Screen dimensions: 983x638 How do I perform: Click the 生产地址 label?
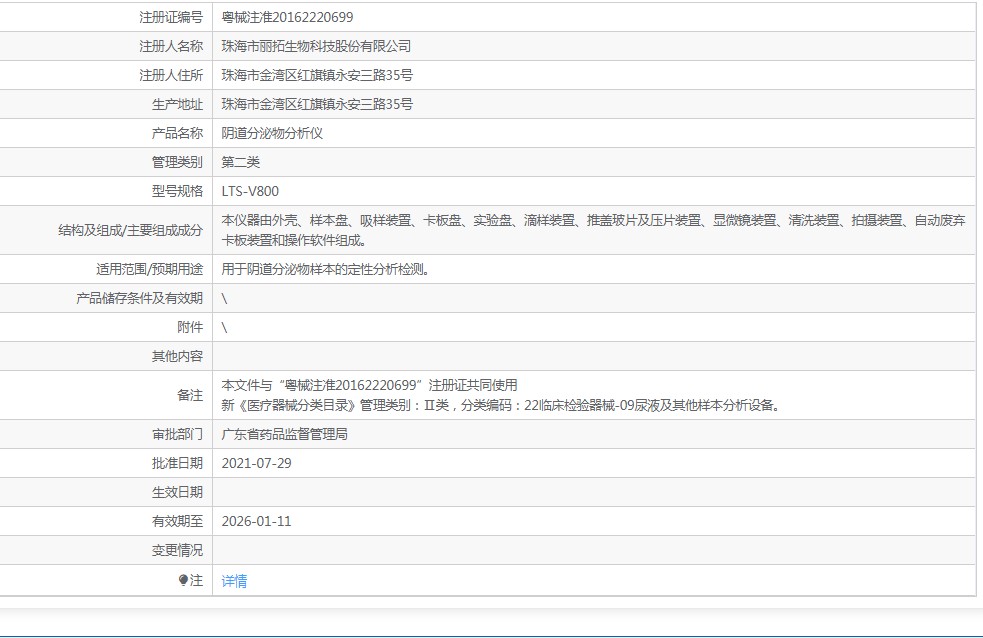pos(177,104)
